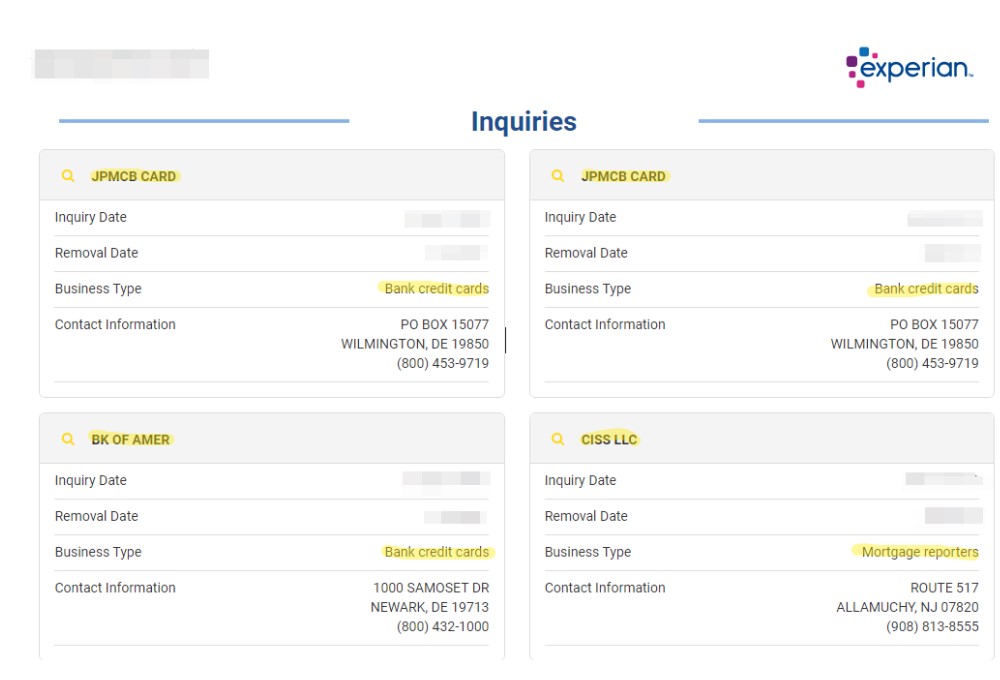Image resolution: width=1000 pixels, height=680 pixels.
Task: Click Mortgage reporters business type value
Action: 920,552
